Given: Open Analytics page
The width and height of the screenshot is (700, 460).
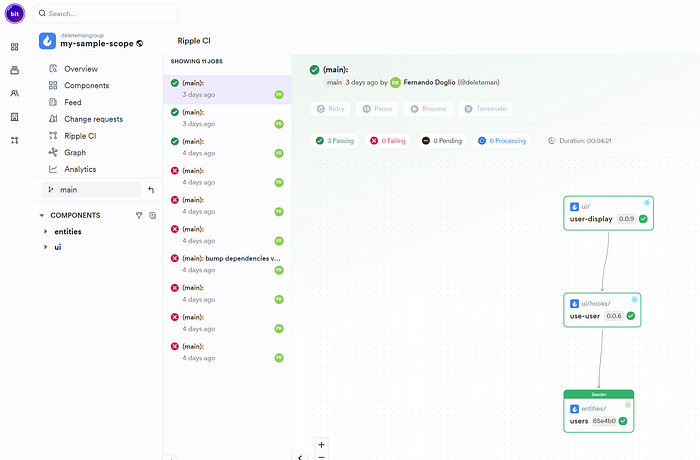Looking at the screenshot, I should pos(80,169).
